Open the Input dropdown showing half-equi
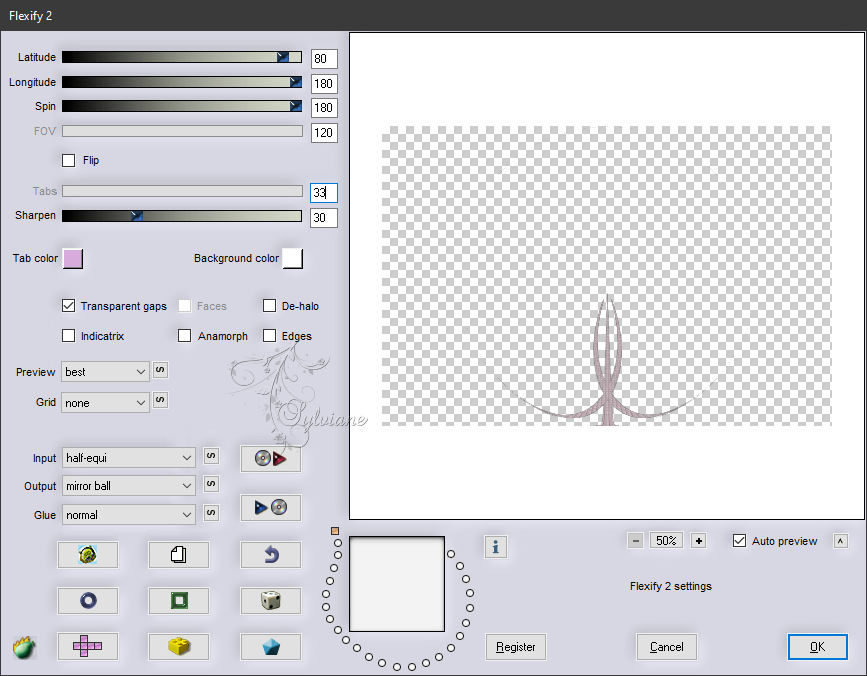Viewport: 867px width, 676px height. (129, 458)
